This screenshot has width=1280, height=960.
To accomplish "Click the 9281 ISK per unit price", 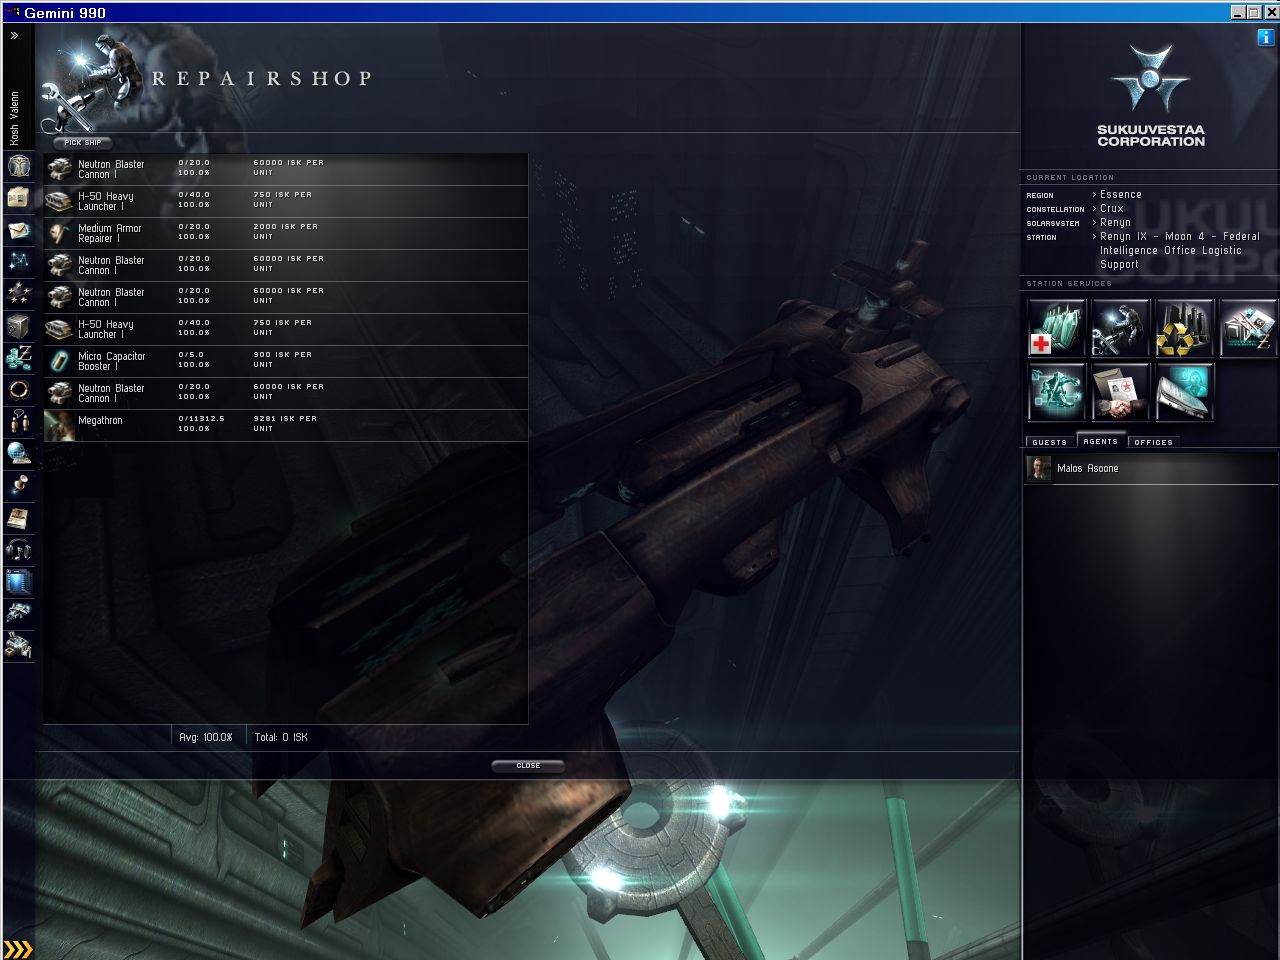I will (x=285, y=424).
